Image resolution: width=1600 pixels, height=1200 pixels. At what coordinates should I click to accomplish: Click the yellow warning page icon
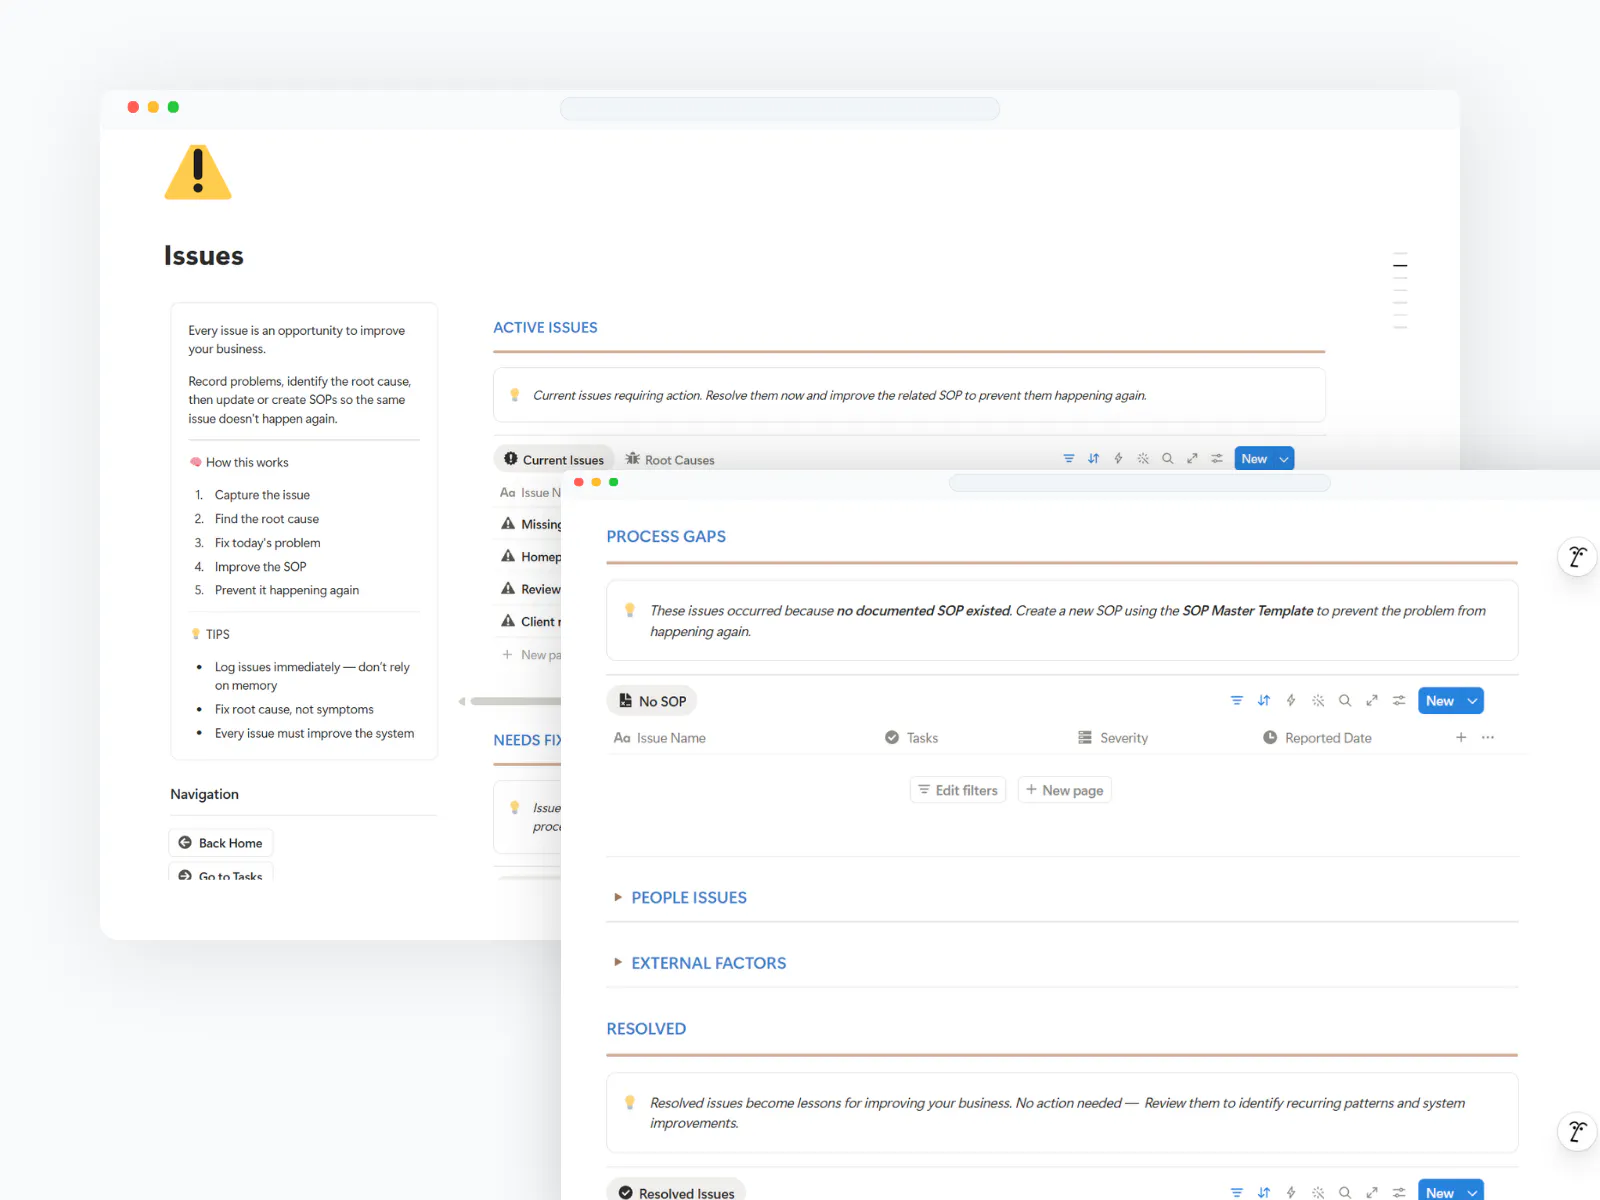198,172
